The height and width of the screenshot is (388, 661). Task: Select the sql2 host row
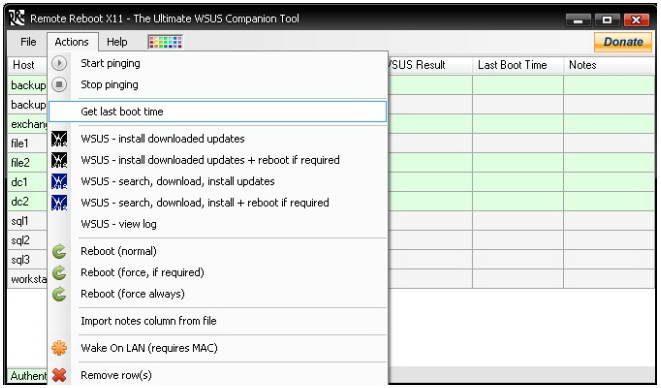point(28,240)
